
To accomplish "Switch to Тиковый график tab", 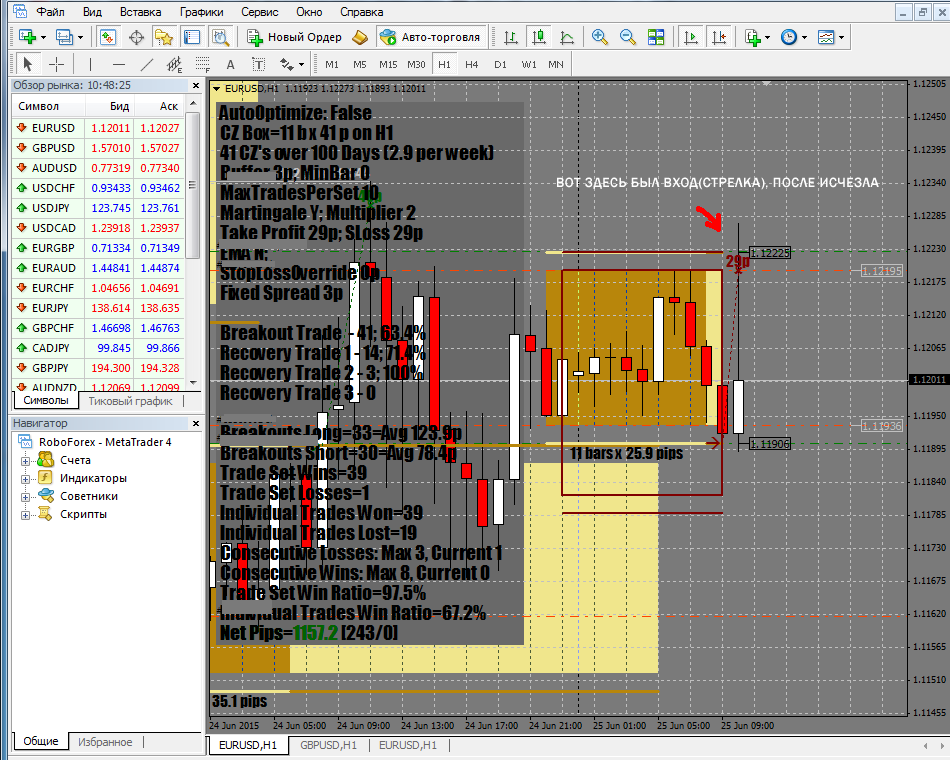I will 130,401.
